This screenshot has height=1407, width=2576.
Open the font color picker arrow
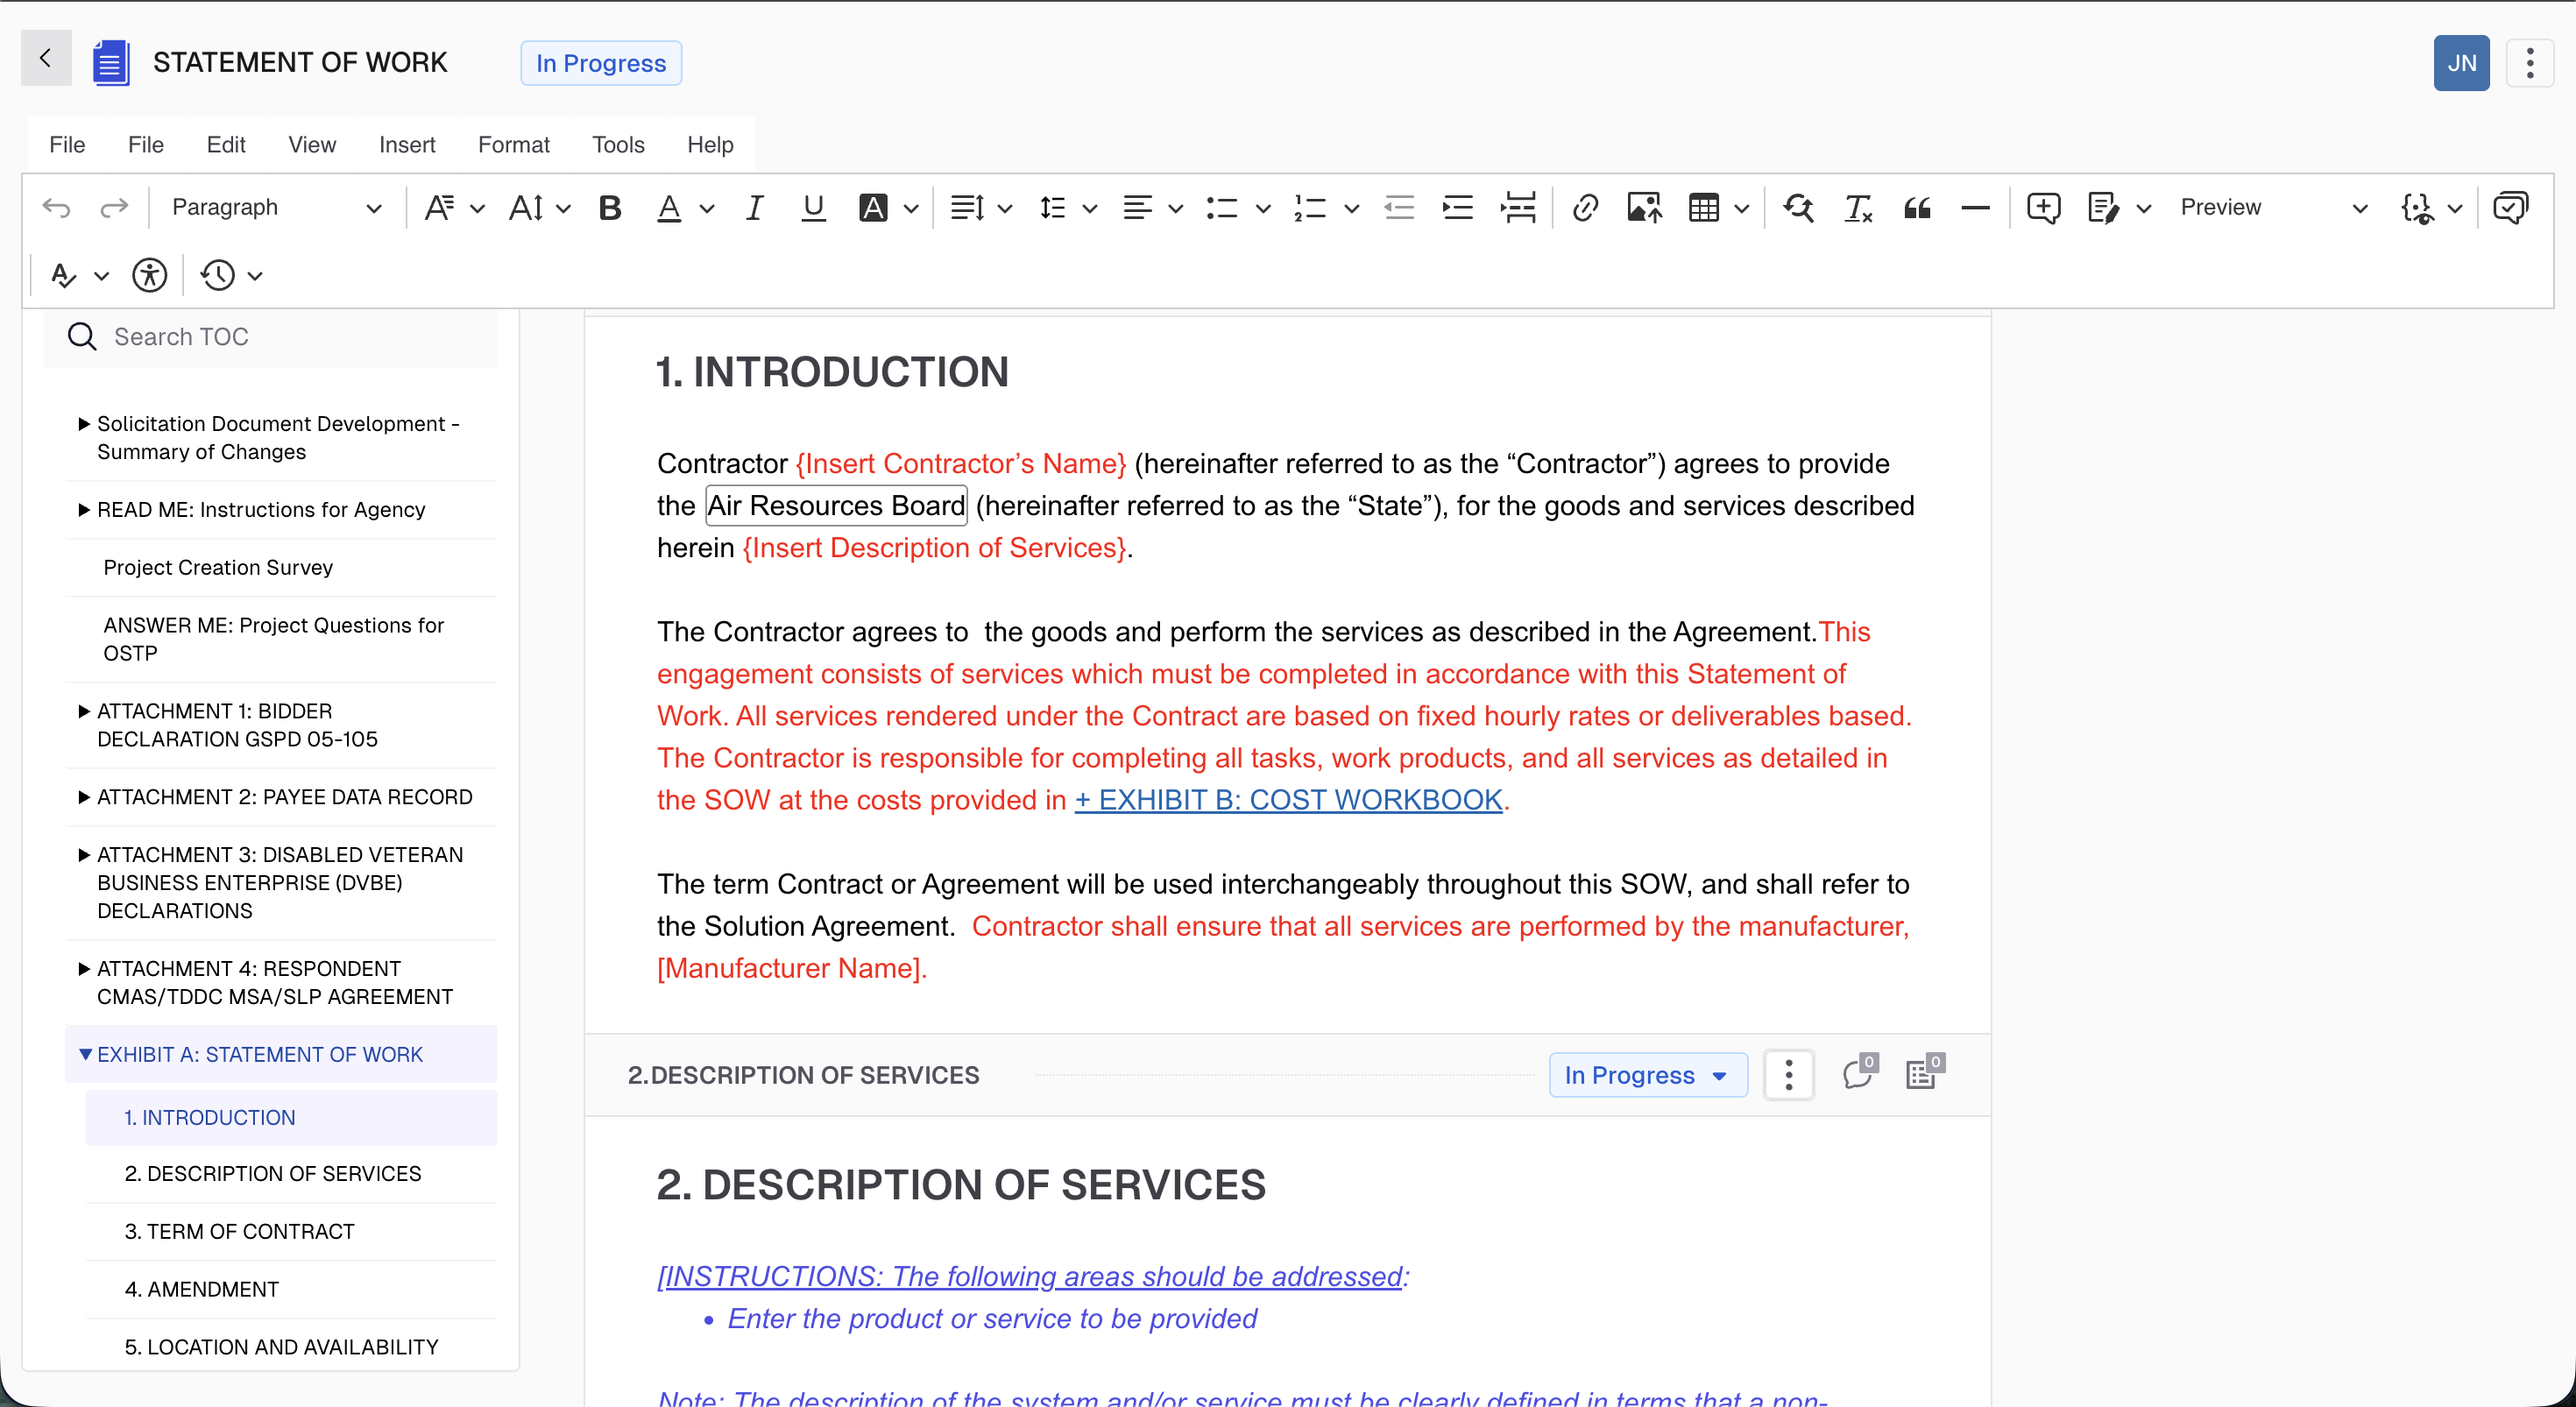coord(707,208)
